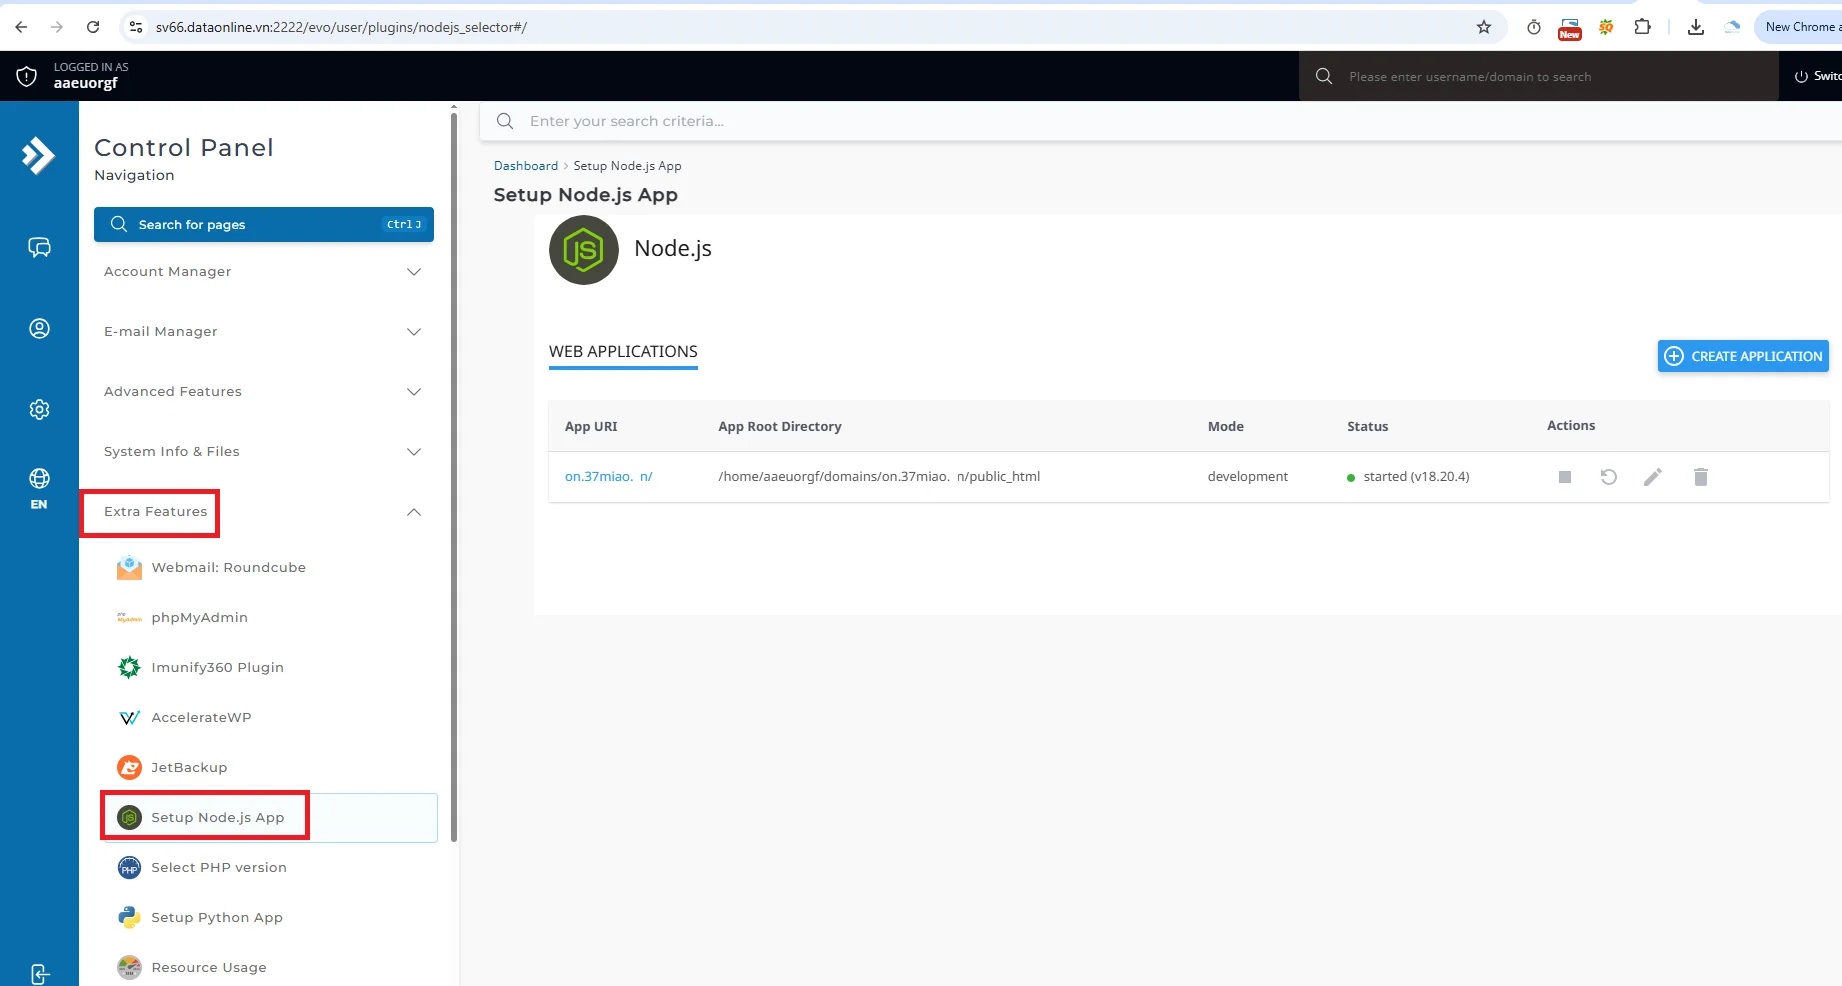Image resolution: width=1842 pixels, height=986 pixels.
Task: Open the settings gear in blue sidebar
Action: (39, 409)
